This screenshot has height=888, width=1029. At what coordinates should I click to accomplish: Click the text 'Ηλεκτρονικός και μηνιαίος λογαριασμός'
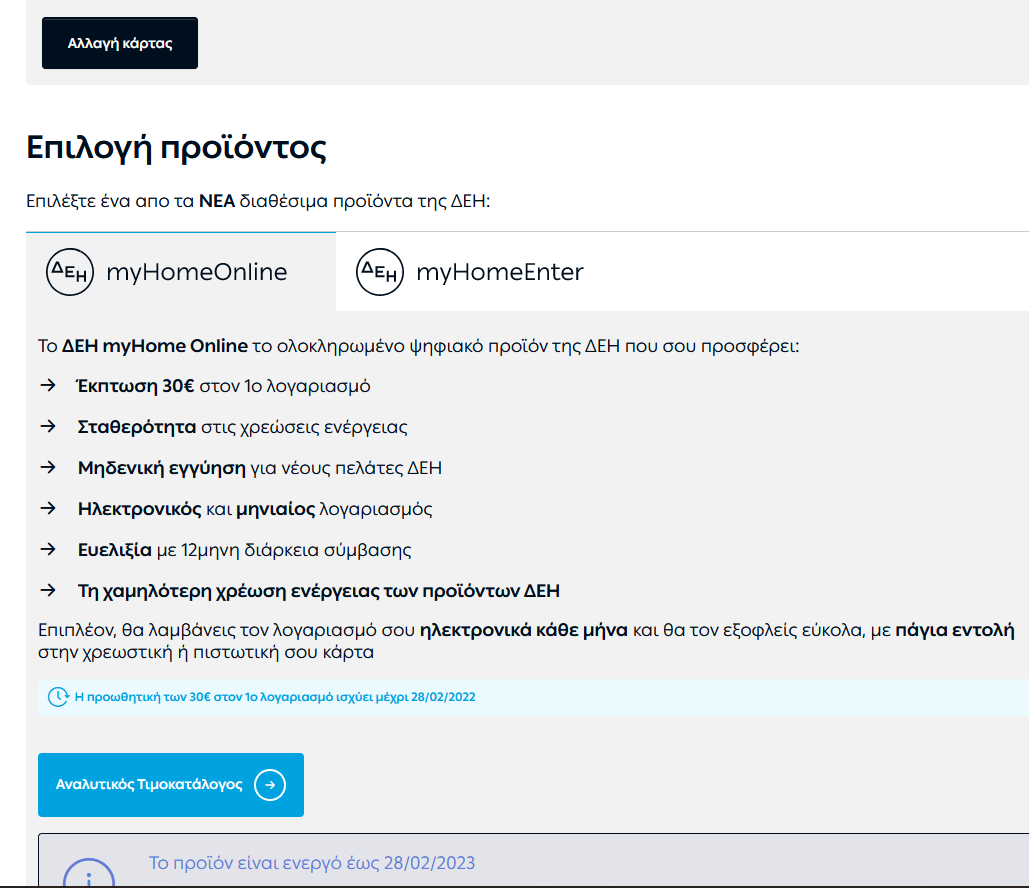255,509
